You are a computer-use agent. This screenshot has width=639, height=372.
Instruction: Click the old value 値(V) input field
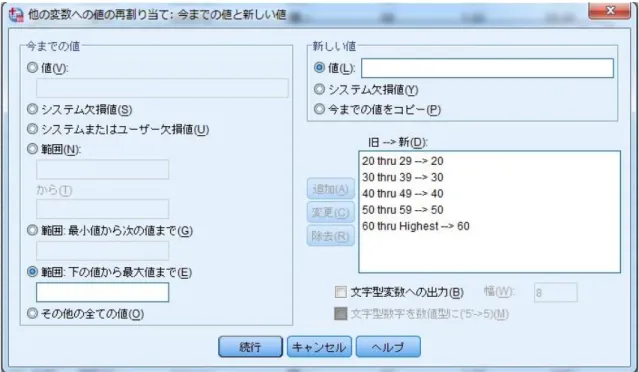(x=162, y=88)
